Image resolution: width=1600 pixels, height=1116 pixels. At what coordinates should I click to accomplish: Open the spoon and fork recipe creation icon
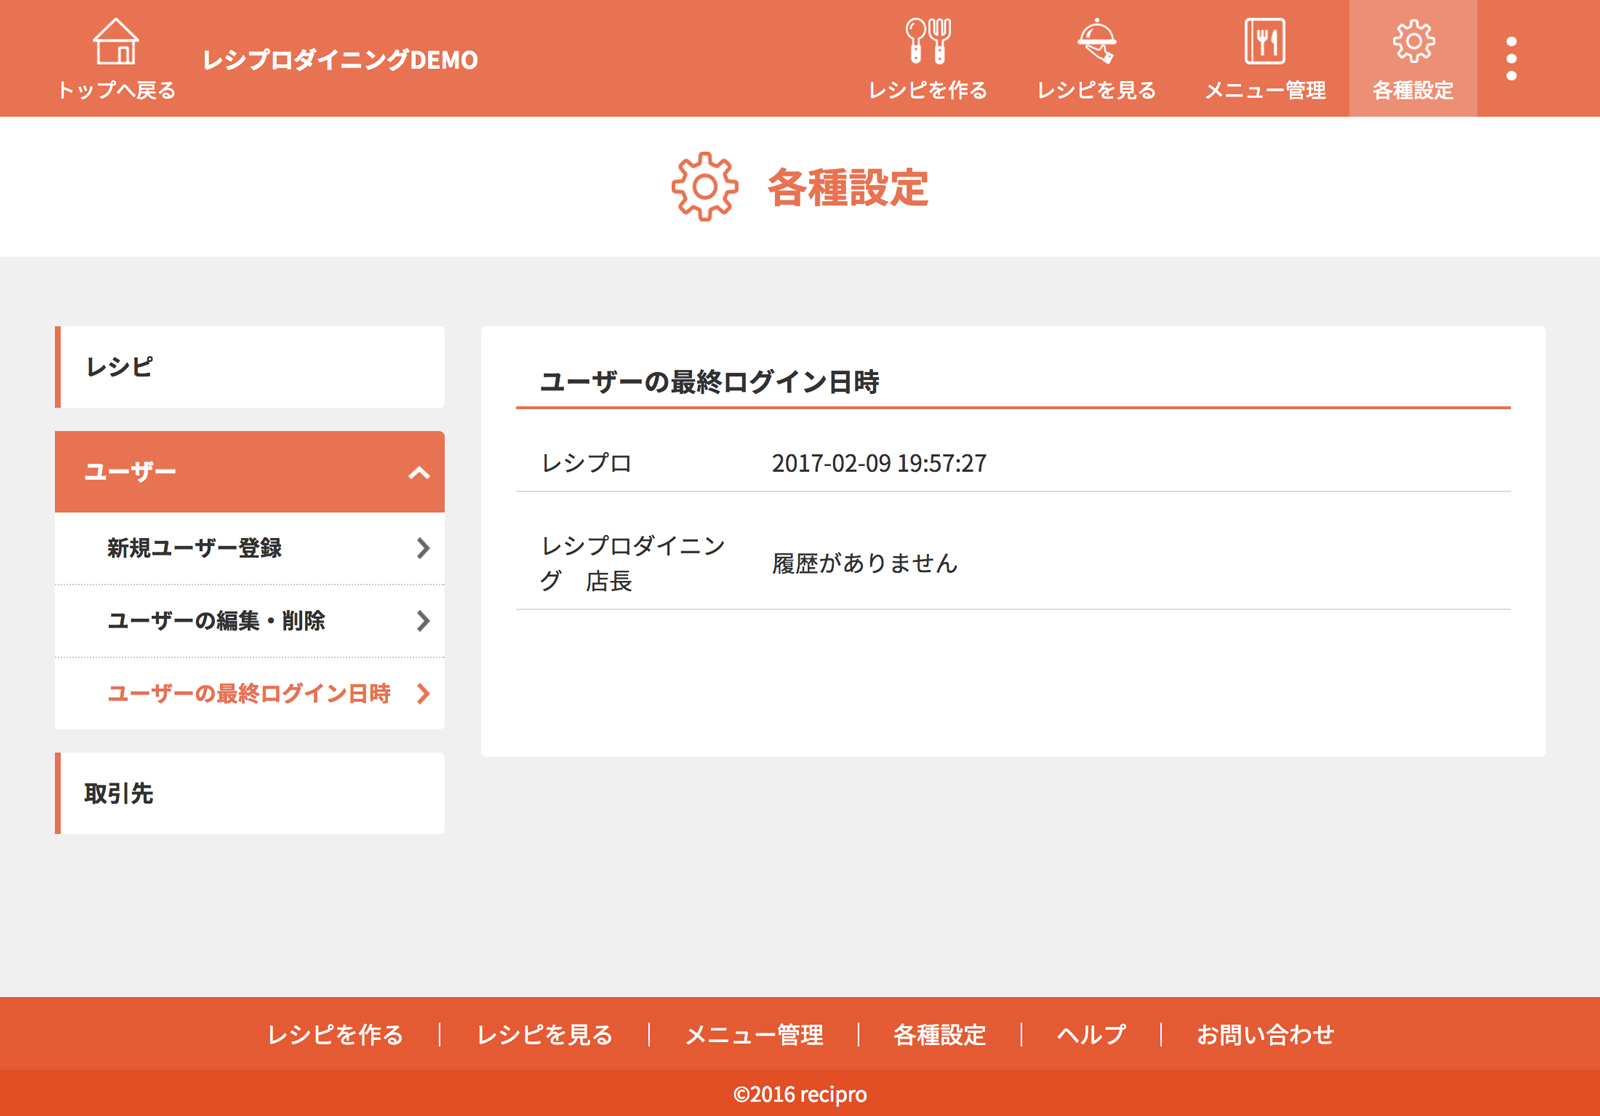927,42
